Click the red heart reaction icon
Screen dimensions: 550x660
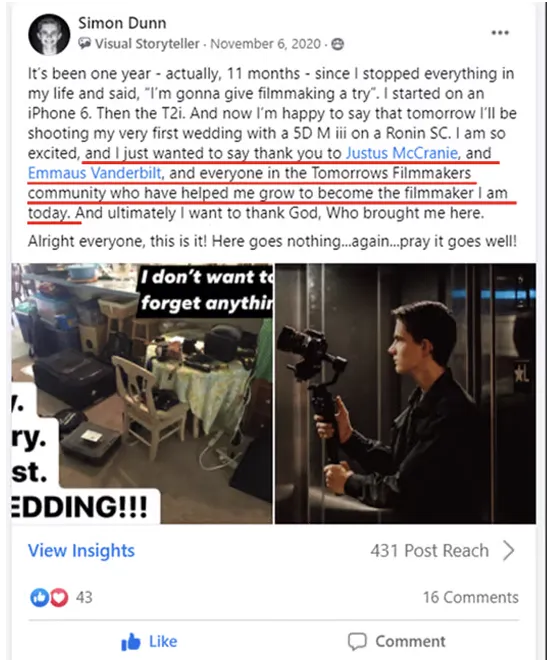59,597
